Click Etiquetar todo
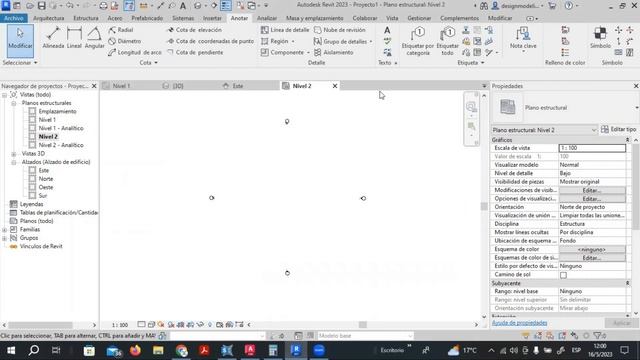This screenshot has width=640, height=360. (447, 41)
